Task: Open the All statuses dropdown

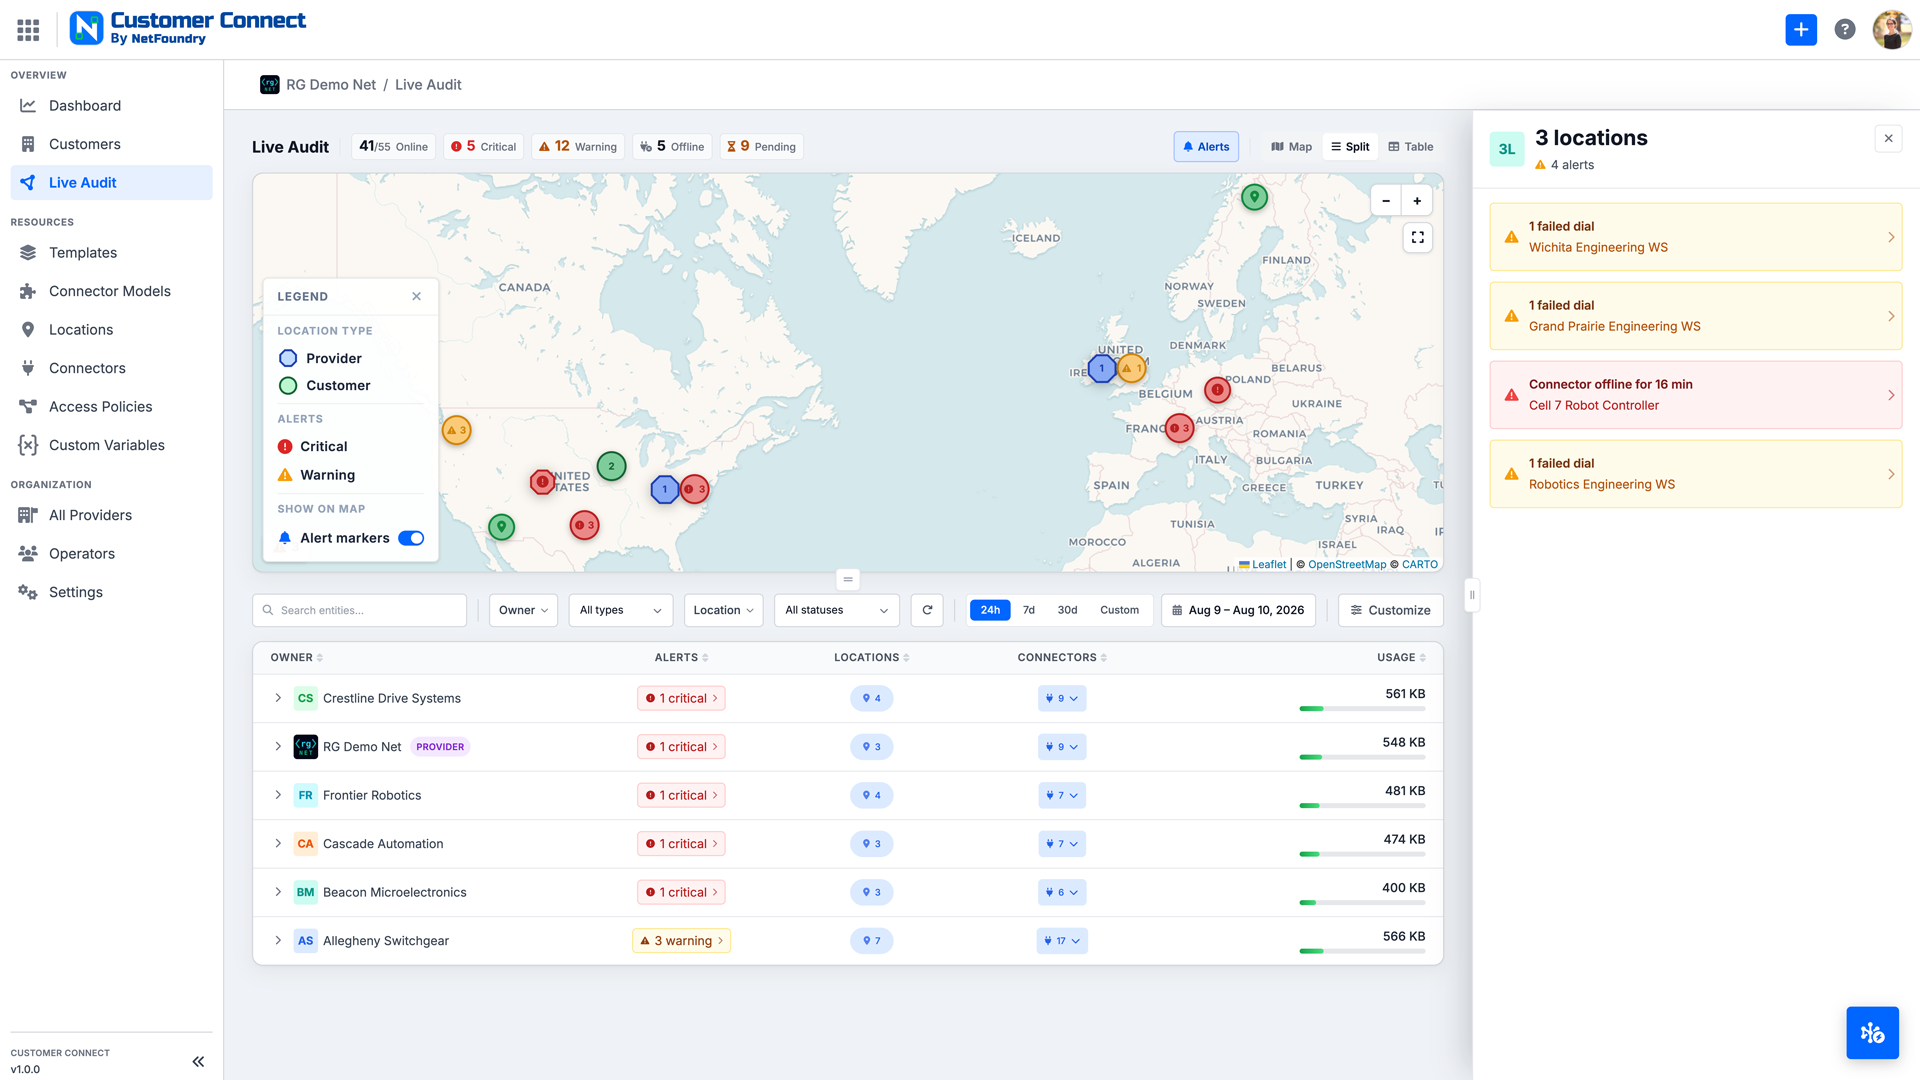Action: (836, 610)
